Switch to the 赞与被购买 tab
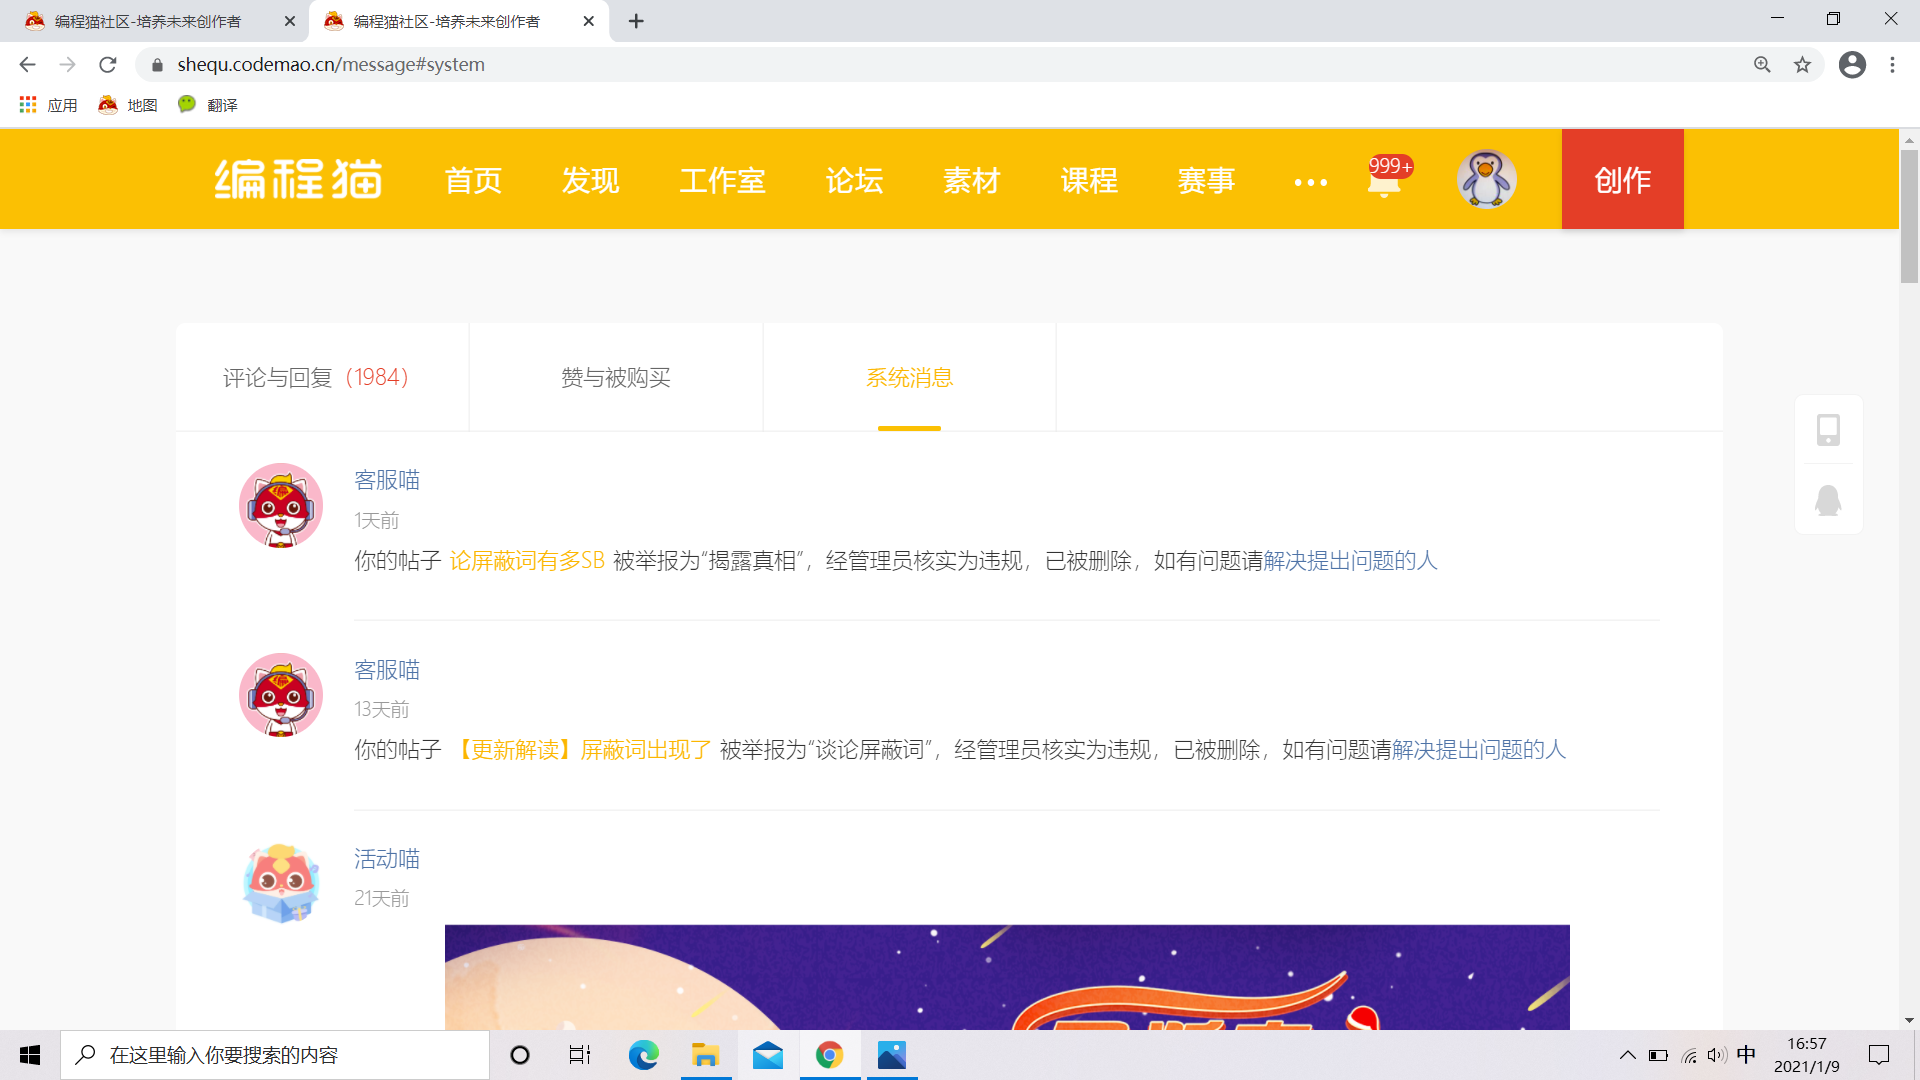1920x1080 pixels. point(616,377)
